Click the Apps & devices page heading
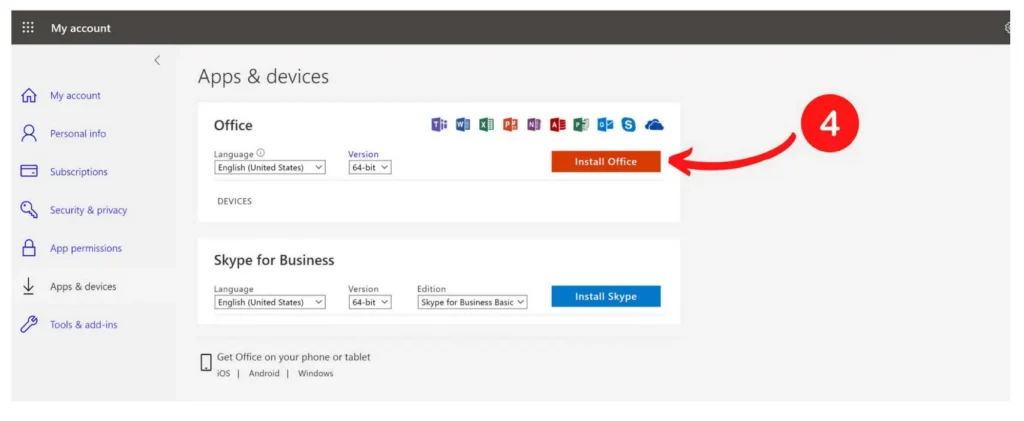 click(263, 77)
